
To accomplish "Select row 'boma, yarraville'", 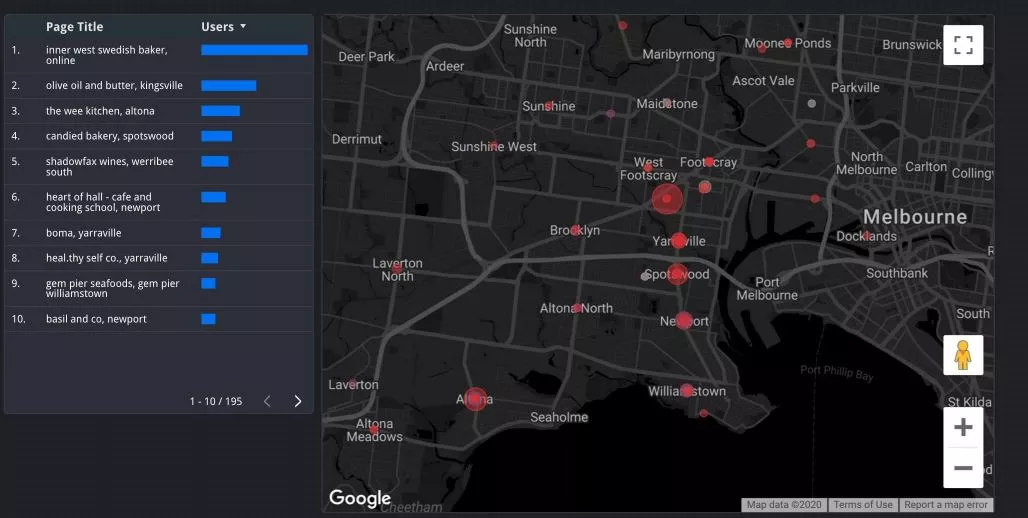I will point(159,233).
